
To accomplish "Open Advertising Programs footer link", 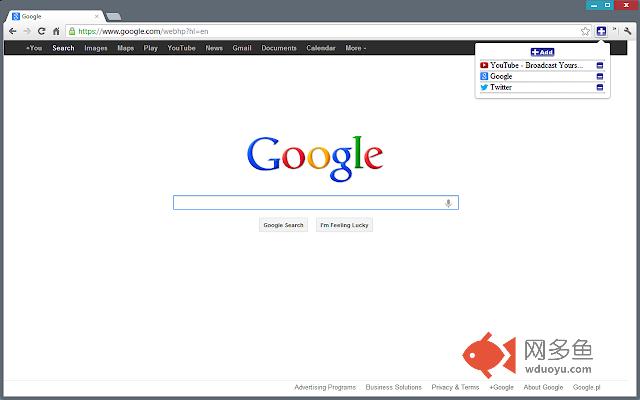I will point(325,387).
